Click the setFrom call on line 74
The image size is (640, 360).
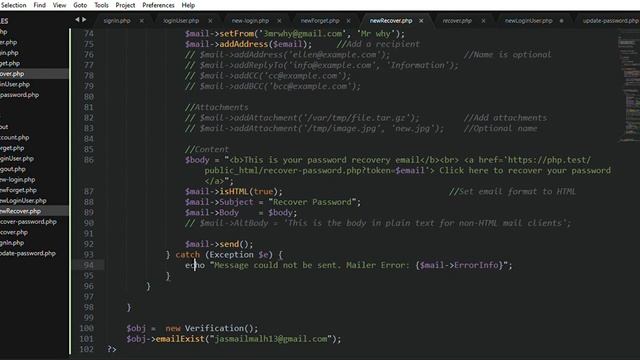[x=295, y=34]
